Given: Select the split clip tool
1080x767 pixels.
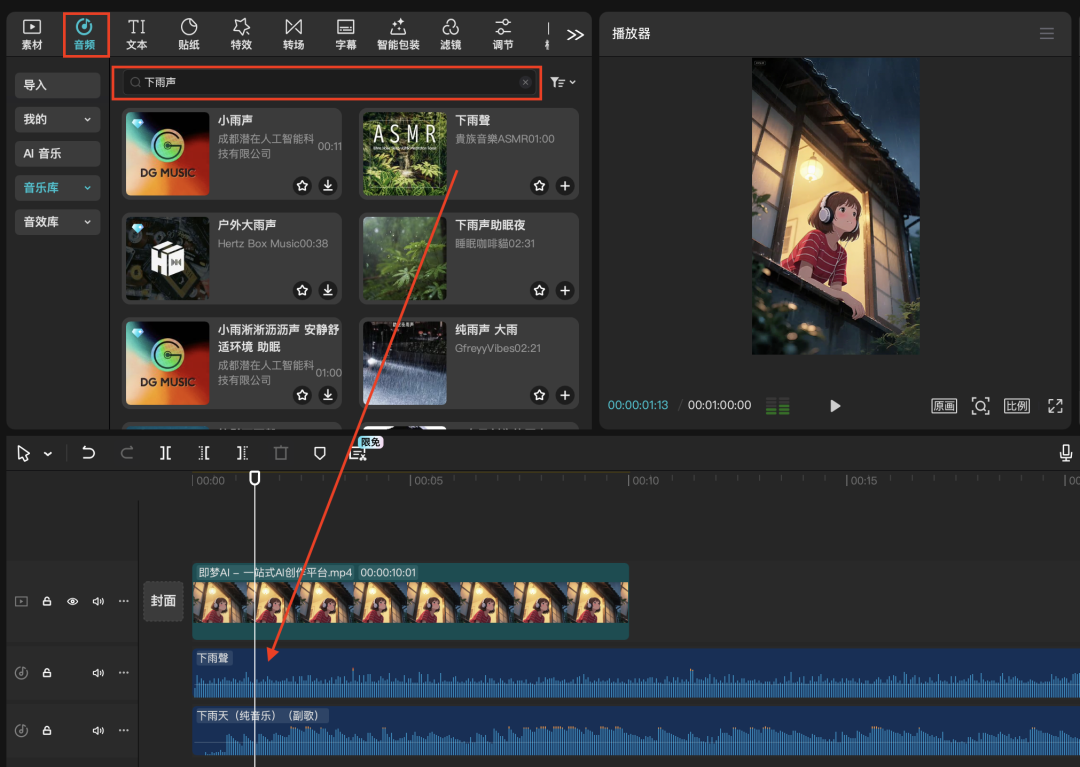Looking at the screenshot, I should (165, 453).
